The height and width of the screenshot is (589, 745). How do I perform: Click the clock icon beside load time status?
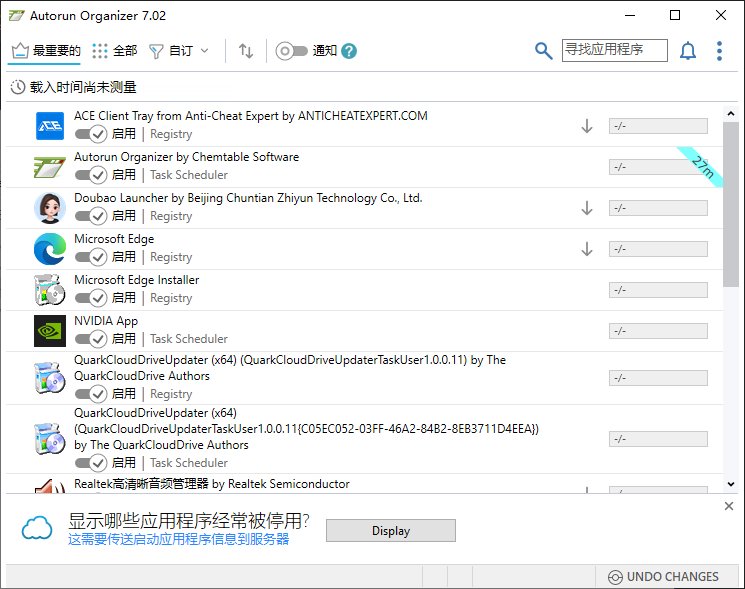coord(18,87)
